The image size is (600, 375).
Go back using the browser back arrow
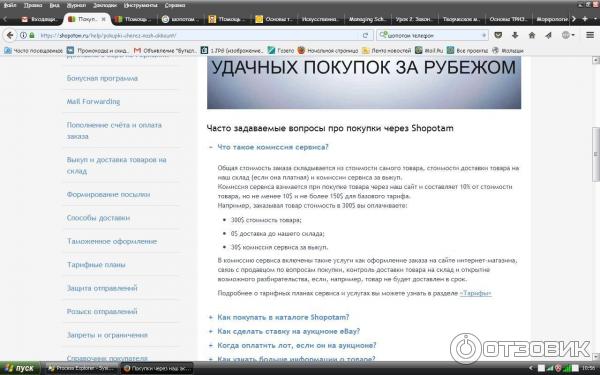point(10,35)
